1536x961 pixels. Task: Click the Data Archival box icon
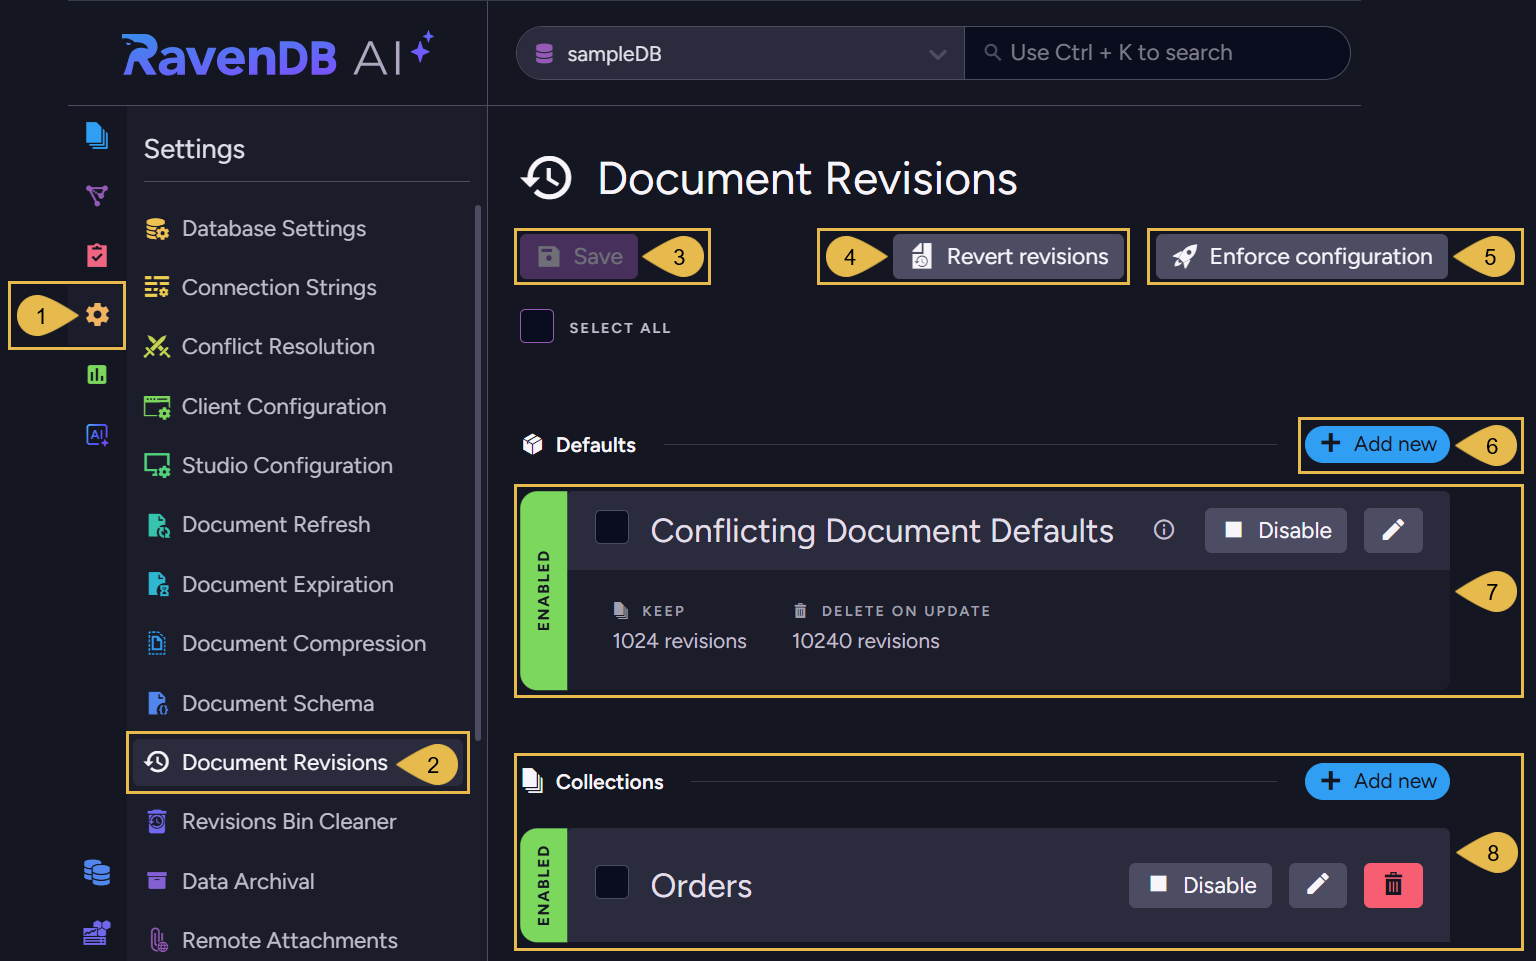[x=157, y=881]
